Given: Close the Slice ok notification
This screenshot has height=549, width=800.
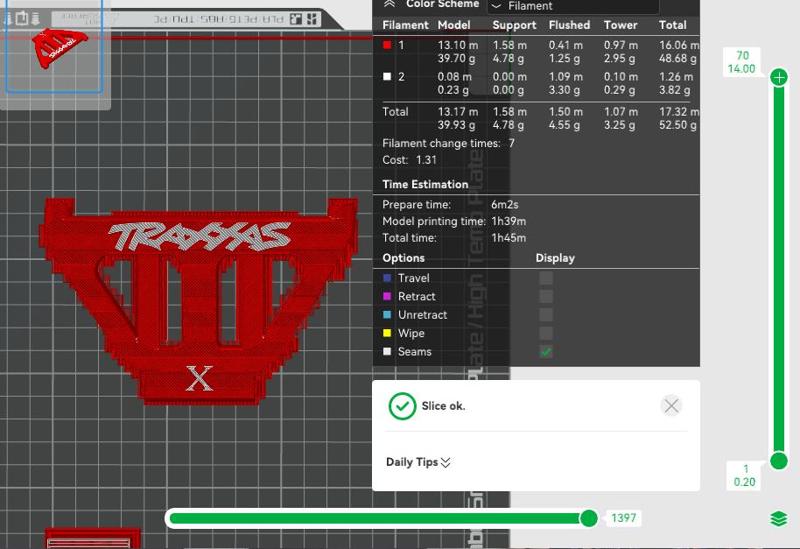Looking at the screenshot, I should coord(671,406).
